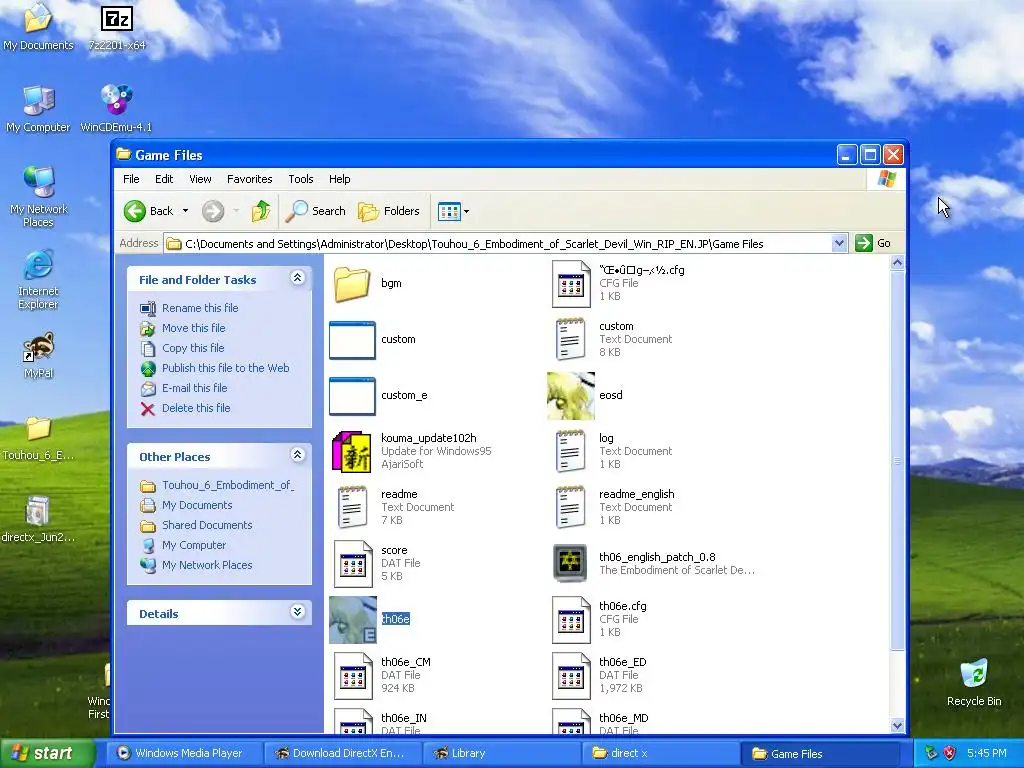Go to Shared Documents in Other Places
1024x768 pixels.
coord(207,526)
